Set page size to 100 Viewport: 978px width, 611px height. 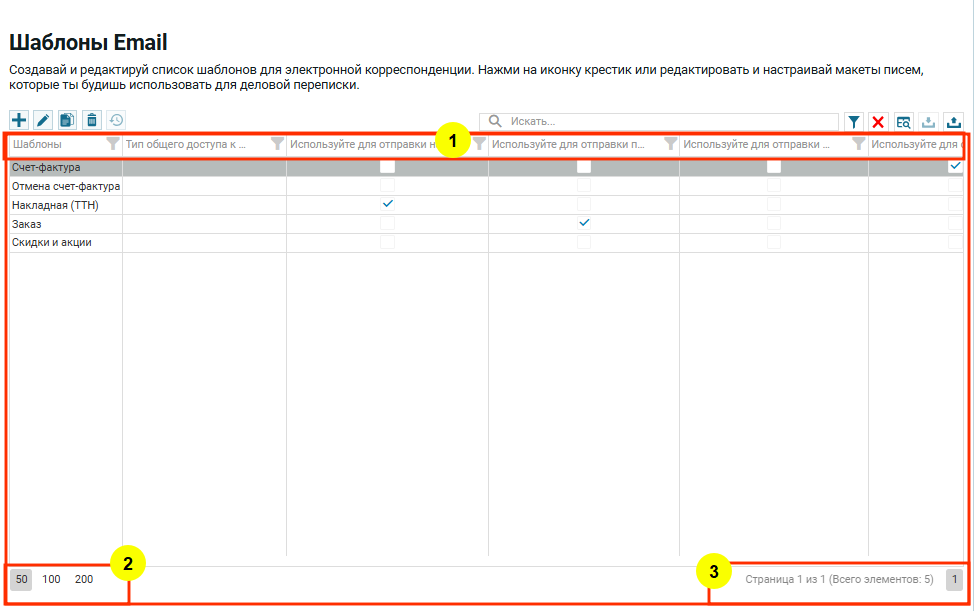tap(51, 579)
